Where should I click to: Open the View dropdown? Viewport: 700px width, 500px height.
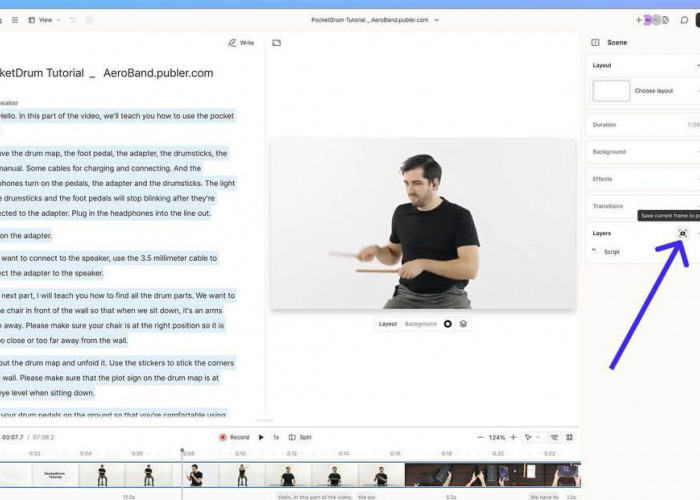click(x=44, y=20)
